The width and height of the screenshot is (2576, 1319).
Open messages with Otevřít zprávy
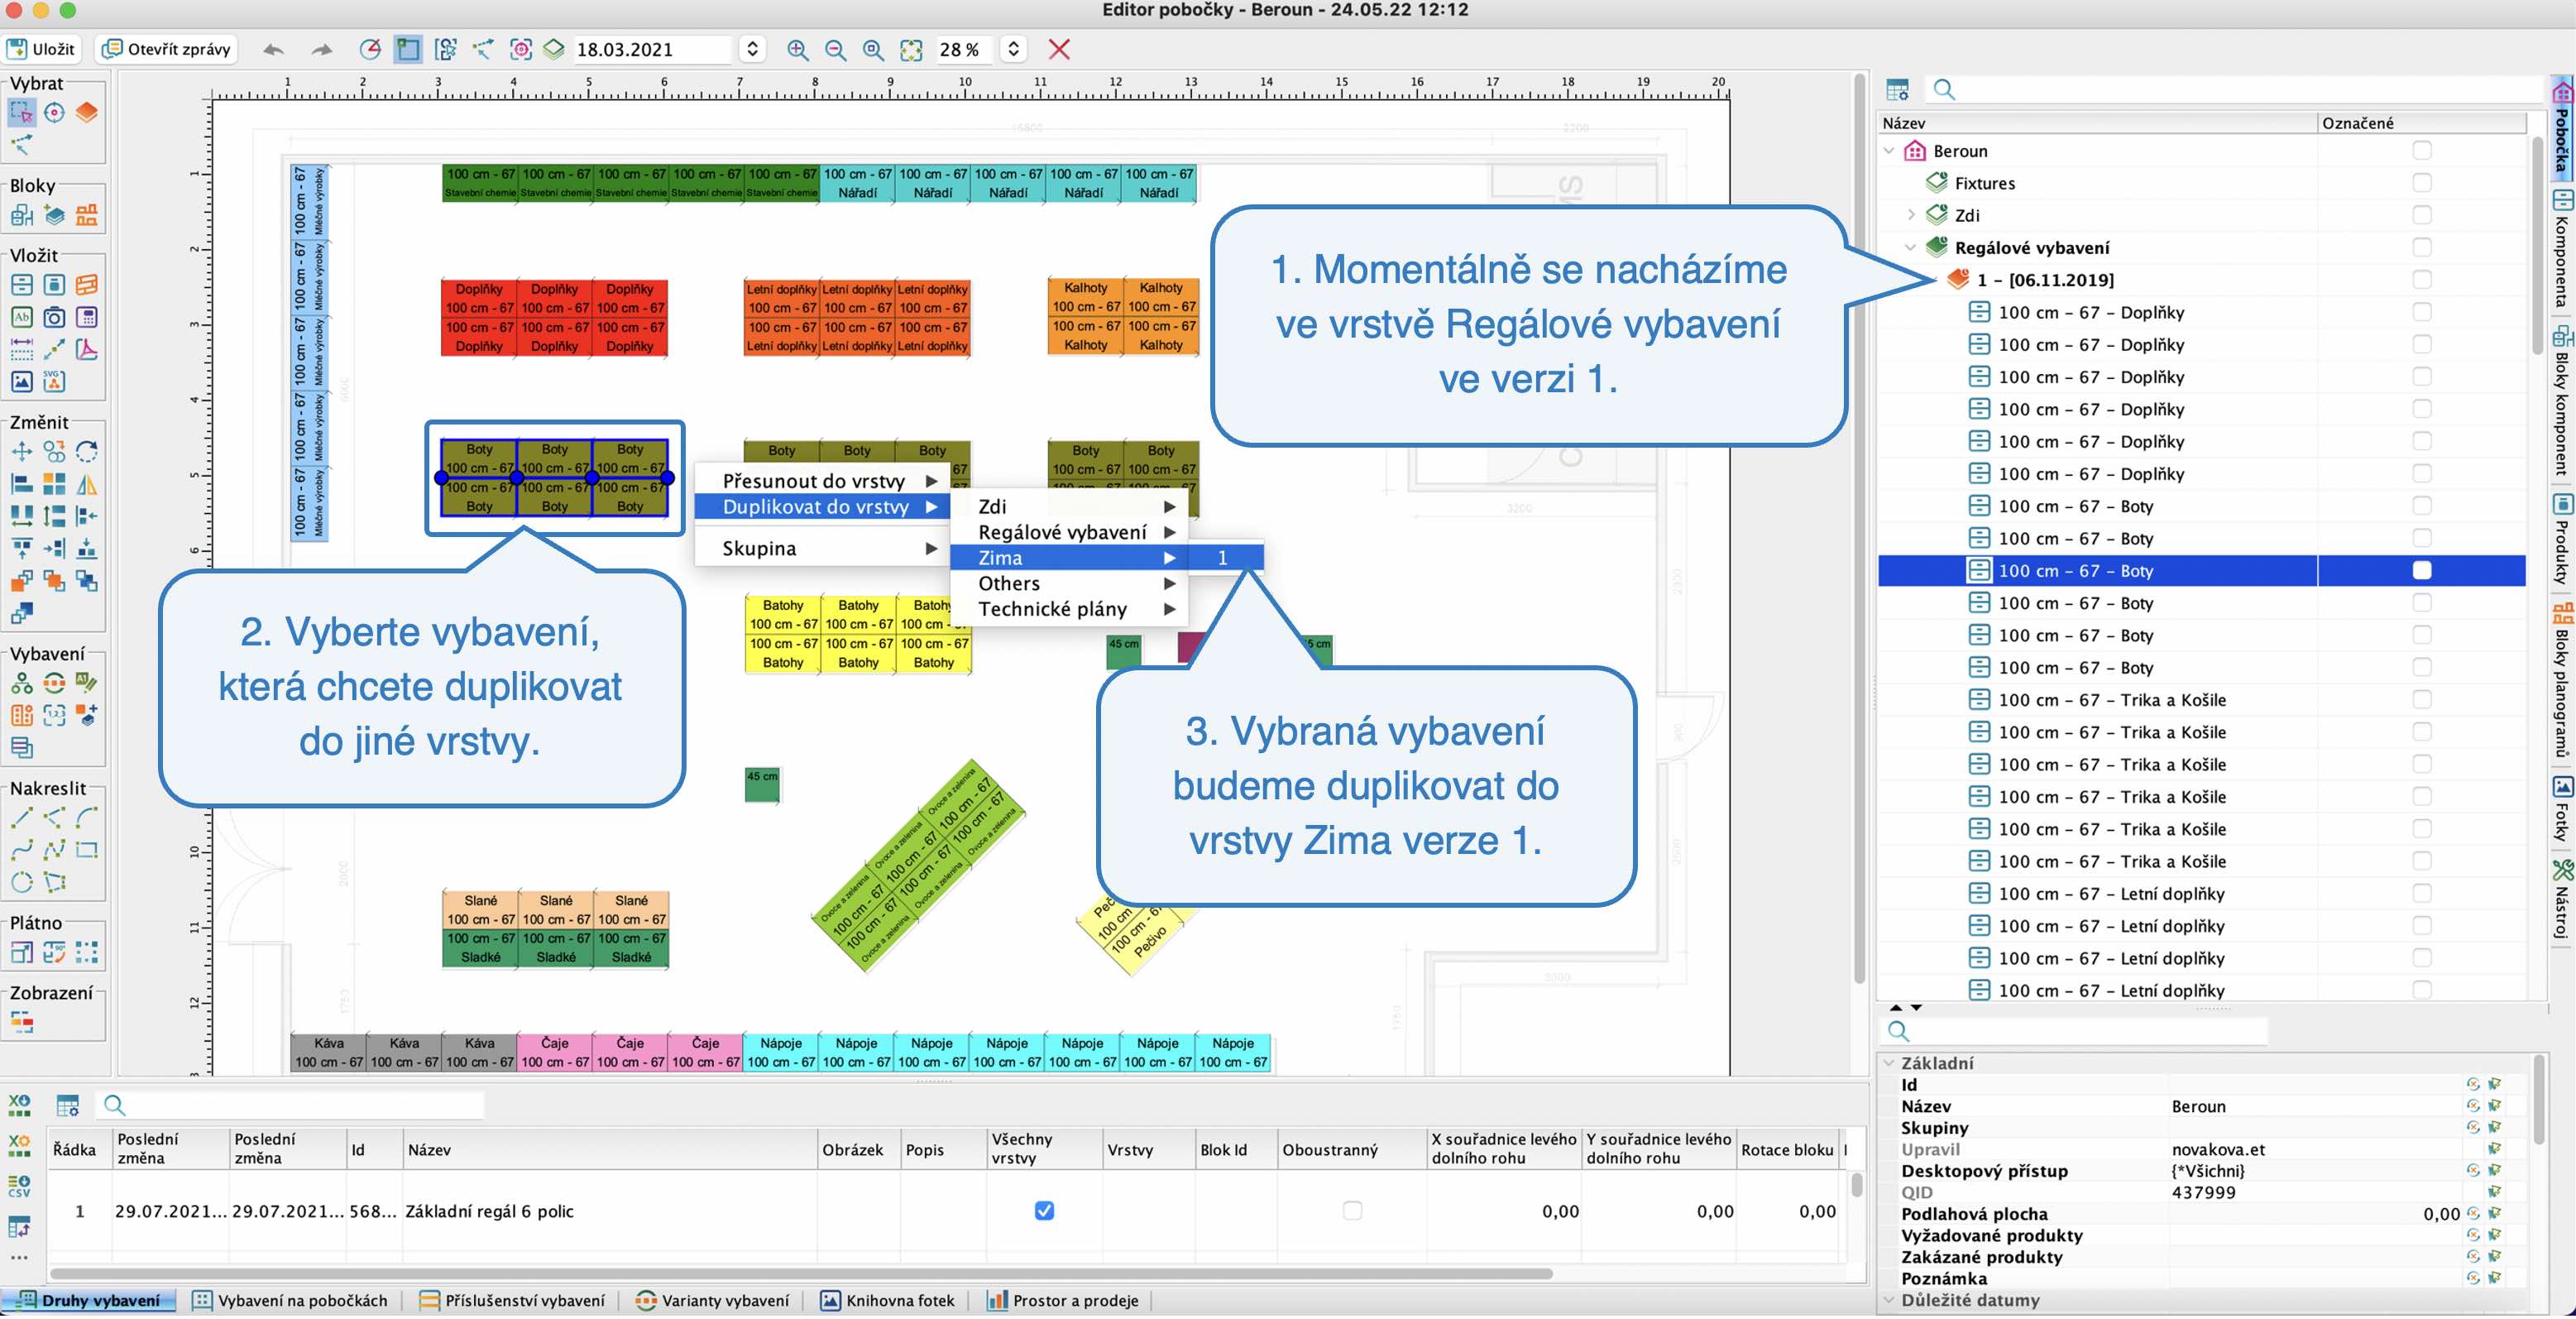(x=167, y=49)
